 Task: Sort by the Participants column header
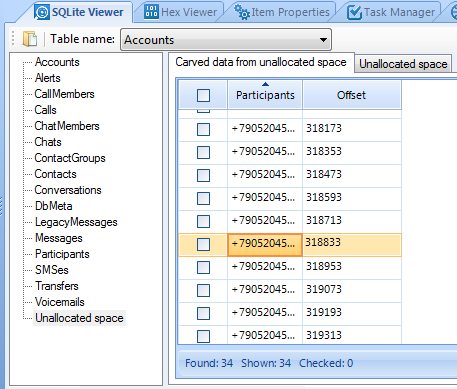coord(265,95)
